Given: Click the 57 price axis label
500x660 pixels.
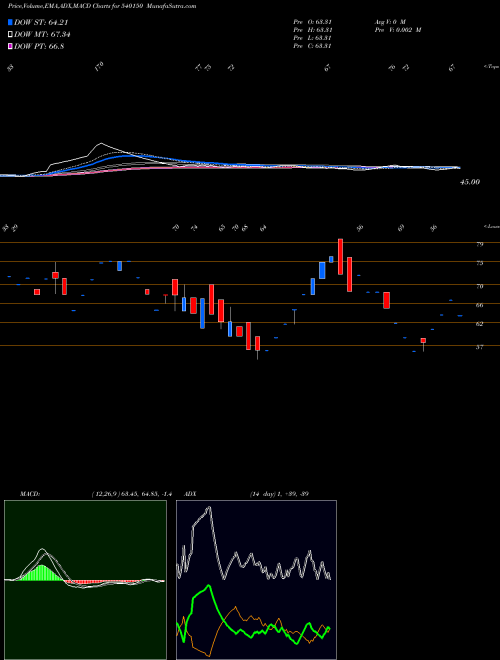Looking at the screenshot, I should 479,347.
